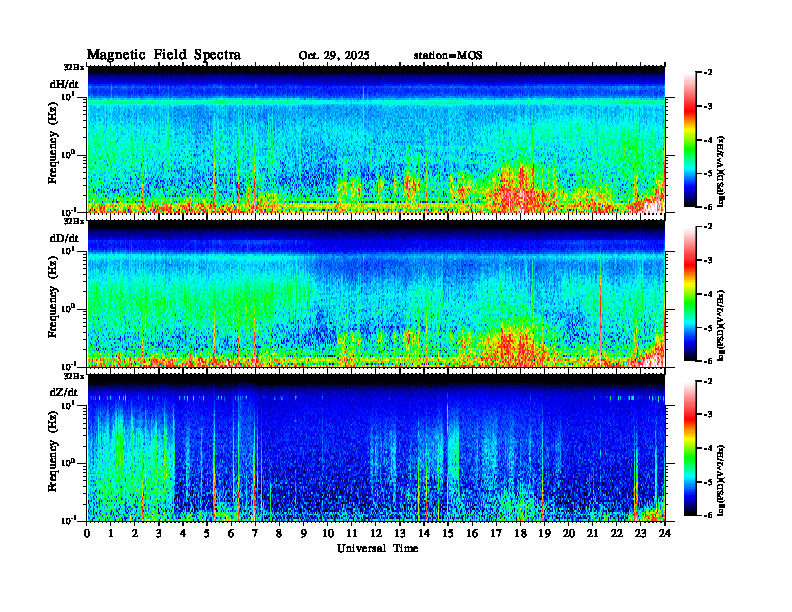Click the '-6' tick on the dZ/dt colorbar
This screenshot has height=612, width=792.
click(x=709, y=515)
